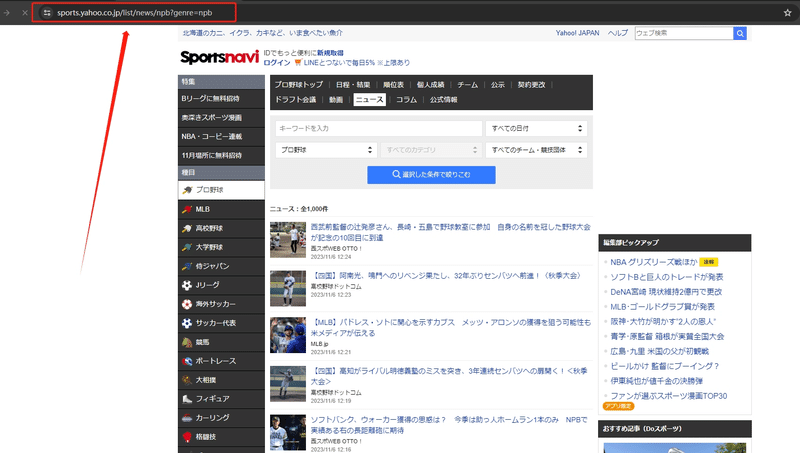The image size is (800, 453).
Task: Select 個人成績 nav tab
Action: [430, 85]
